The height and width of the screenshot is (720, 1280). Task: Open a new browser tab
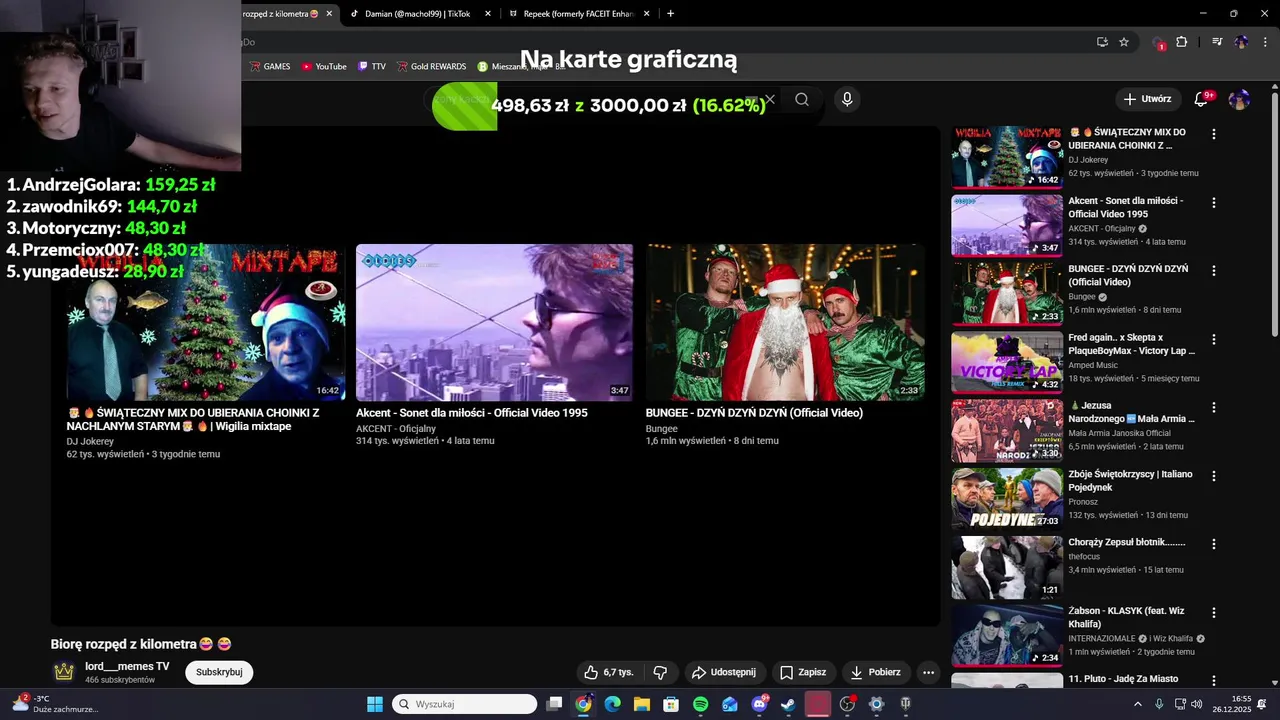[670, 14]
